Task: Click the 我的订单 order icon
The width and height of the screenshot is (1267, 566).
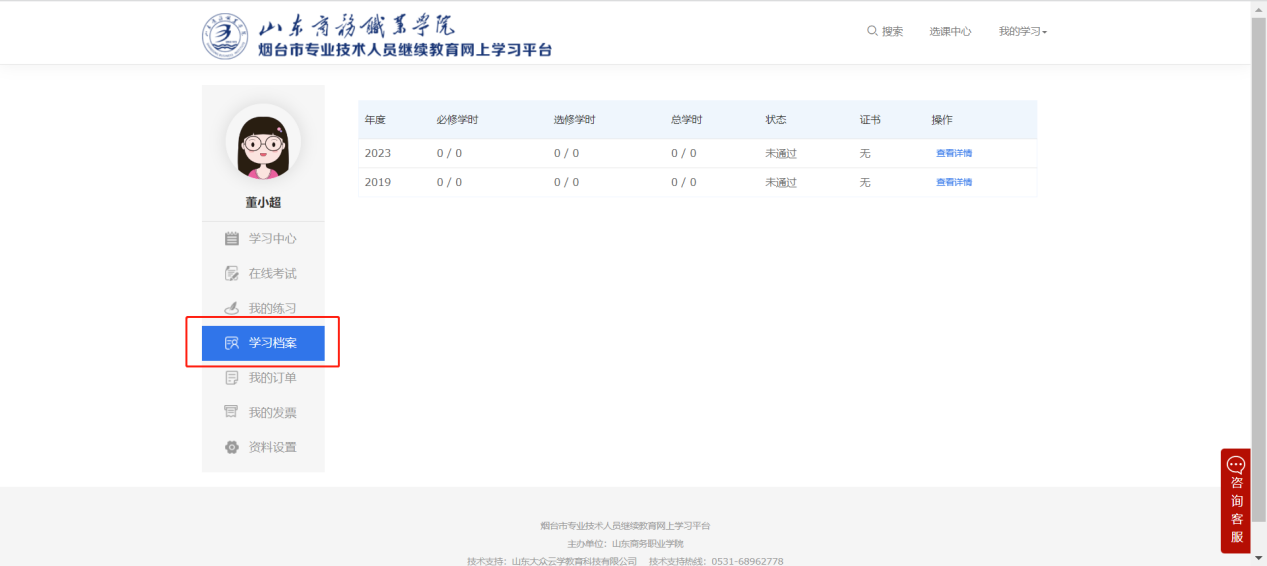Action: pyautogui.click(x=232, y=378)
